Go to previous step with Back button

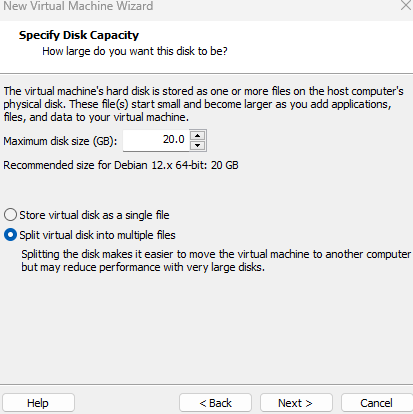coord(215,403)
